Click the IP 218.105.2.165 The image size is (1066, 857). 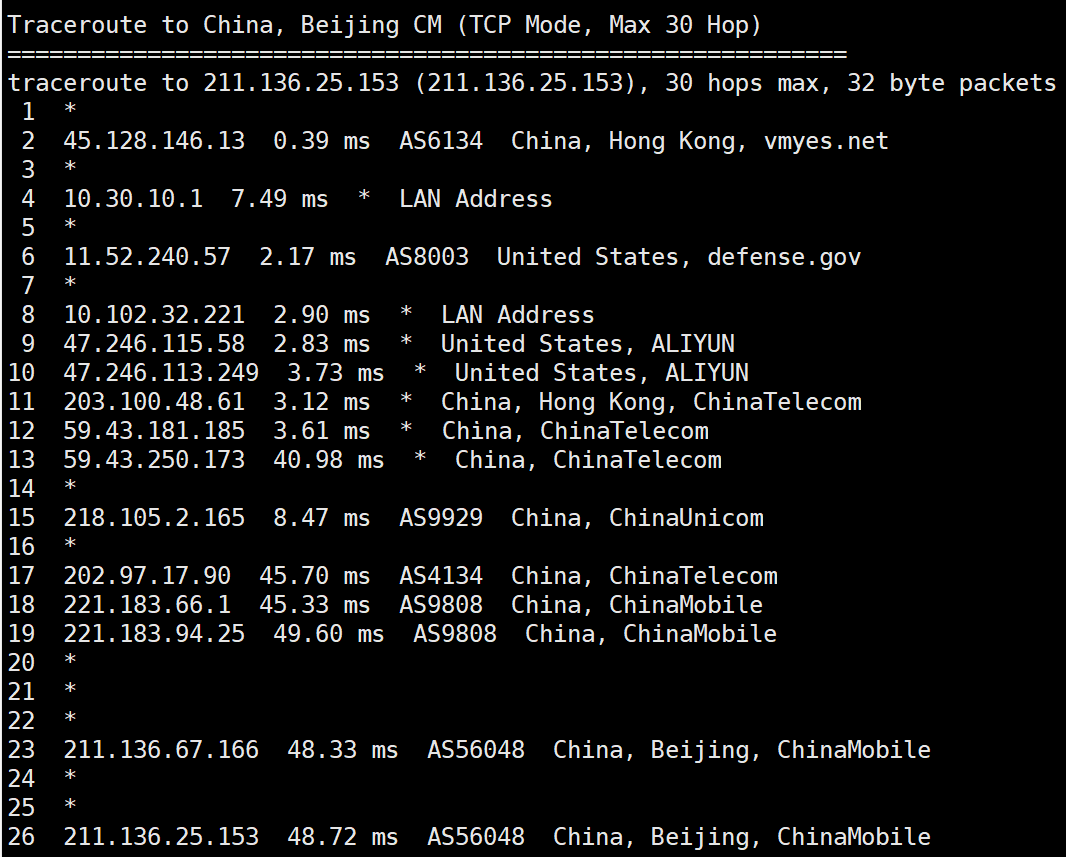[154, 518]
